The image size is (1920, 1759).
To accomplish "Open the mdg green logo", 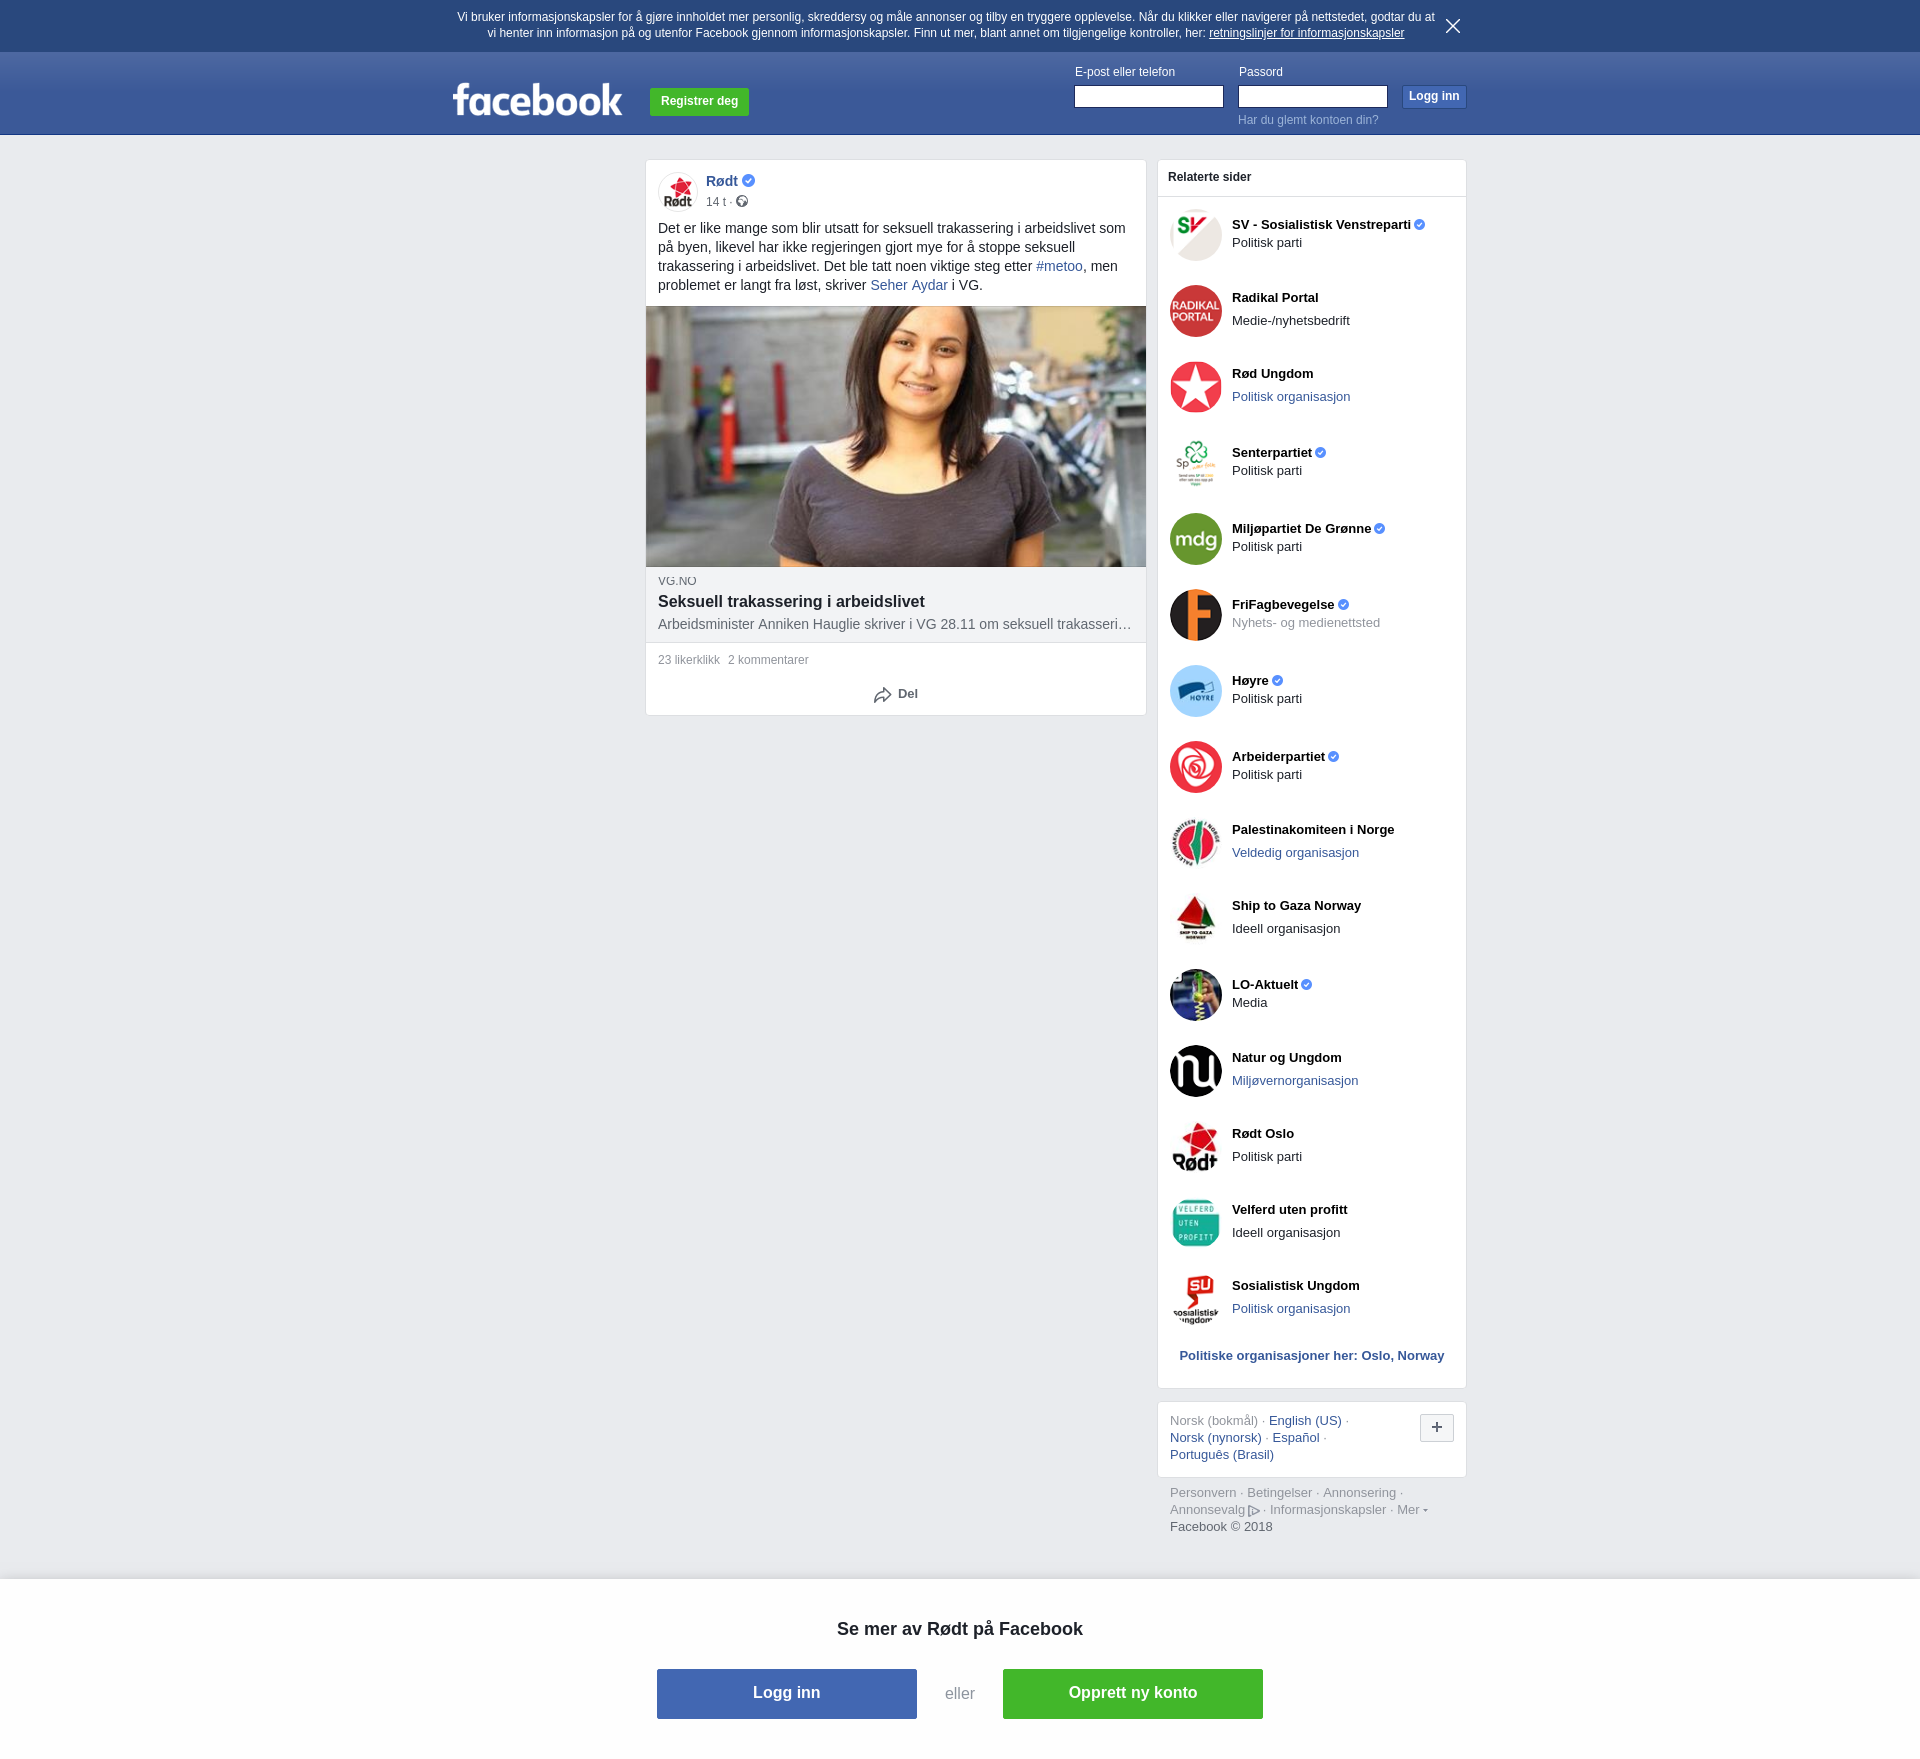I will [1196, 539].
